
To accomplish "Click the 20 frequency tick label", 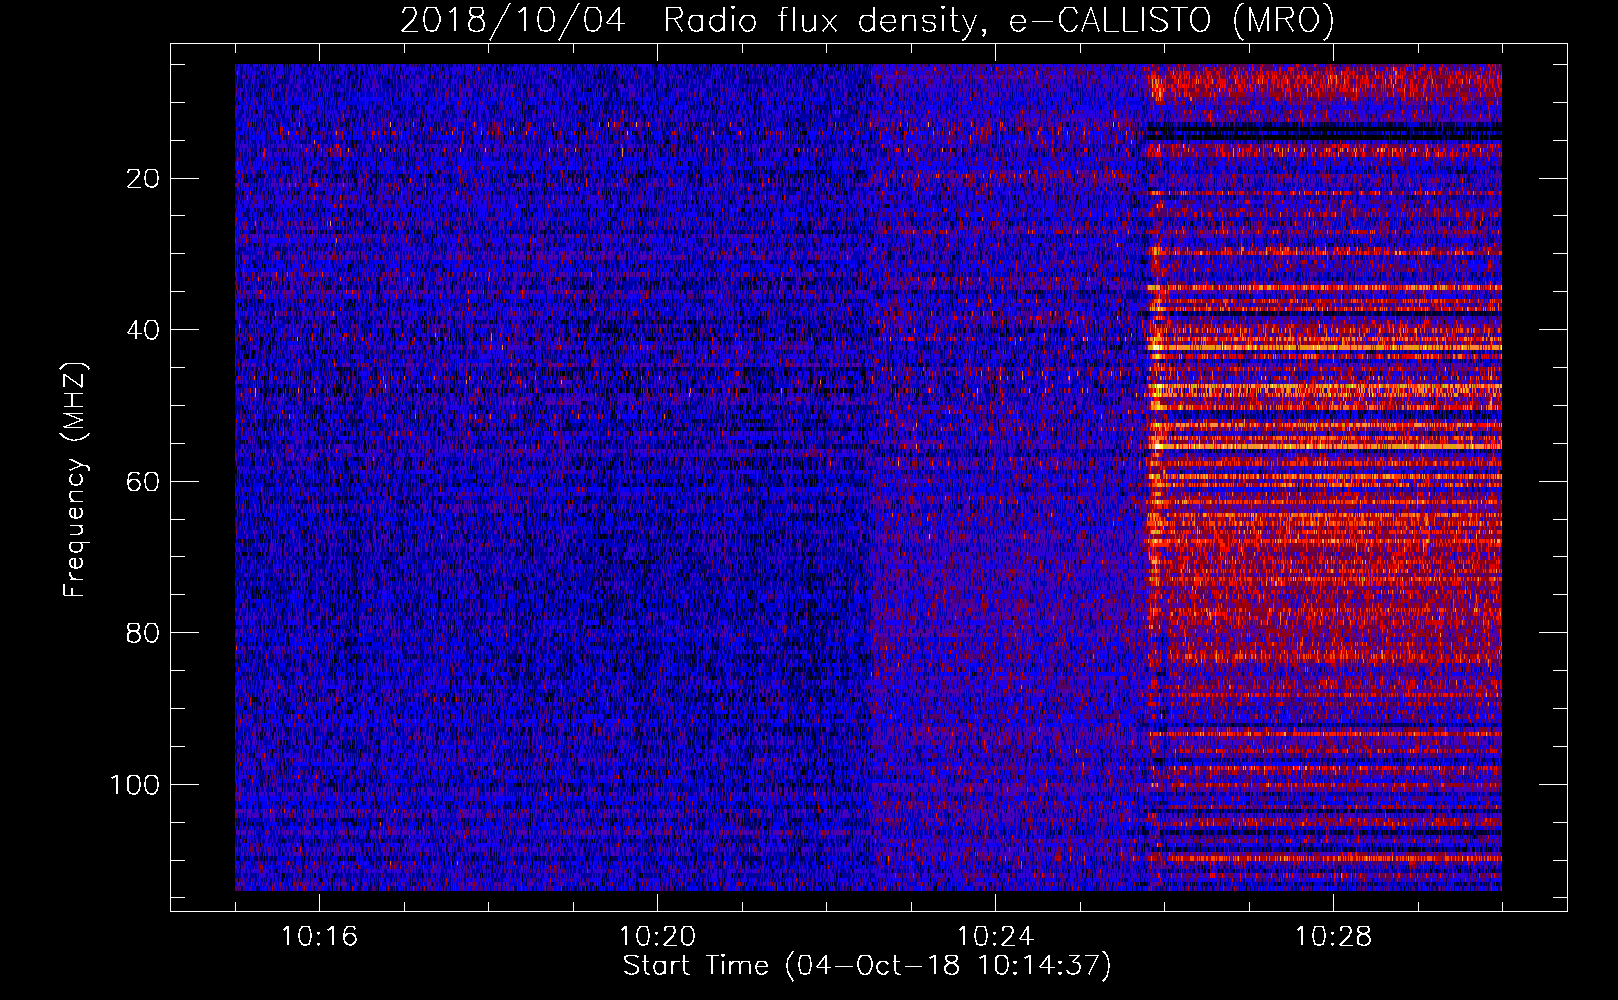I will [x=143, y=179].
